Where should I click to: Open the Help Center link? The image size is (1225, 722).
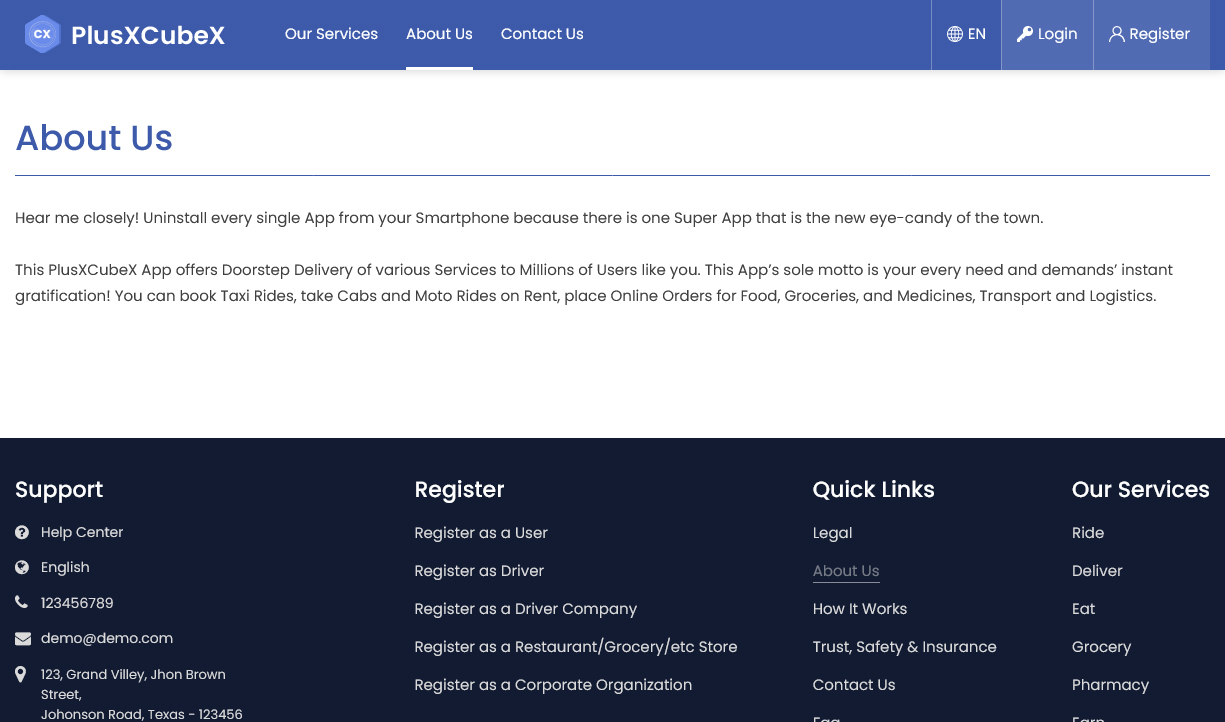coord(82,532)
